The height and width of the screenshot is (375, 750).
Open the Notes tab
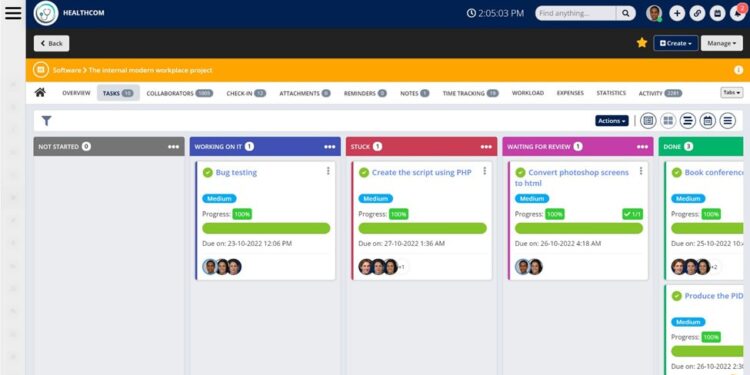point(415,93)
